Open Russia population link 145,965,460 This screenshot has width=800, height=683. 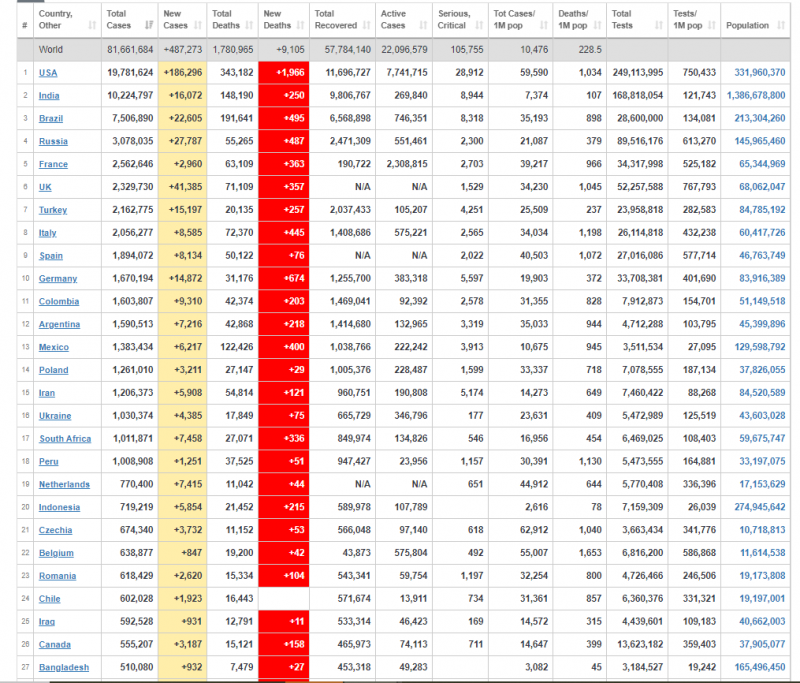click(x=760, y=141)
